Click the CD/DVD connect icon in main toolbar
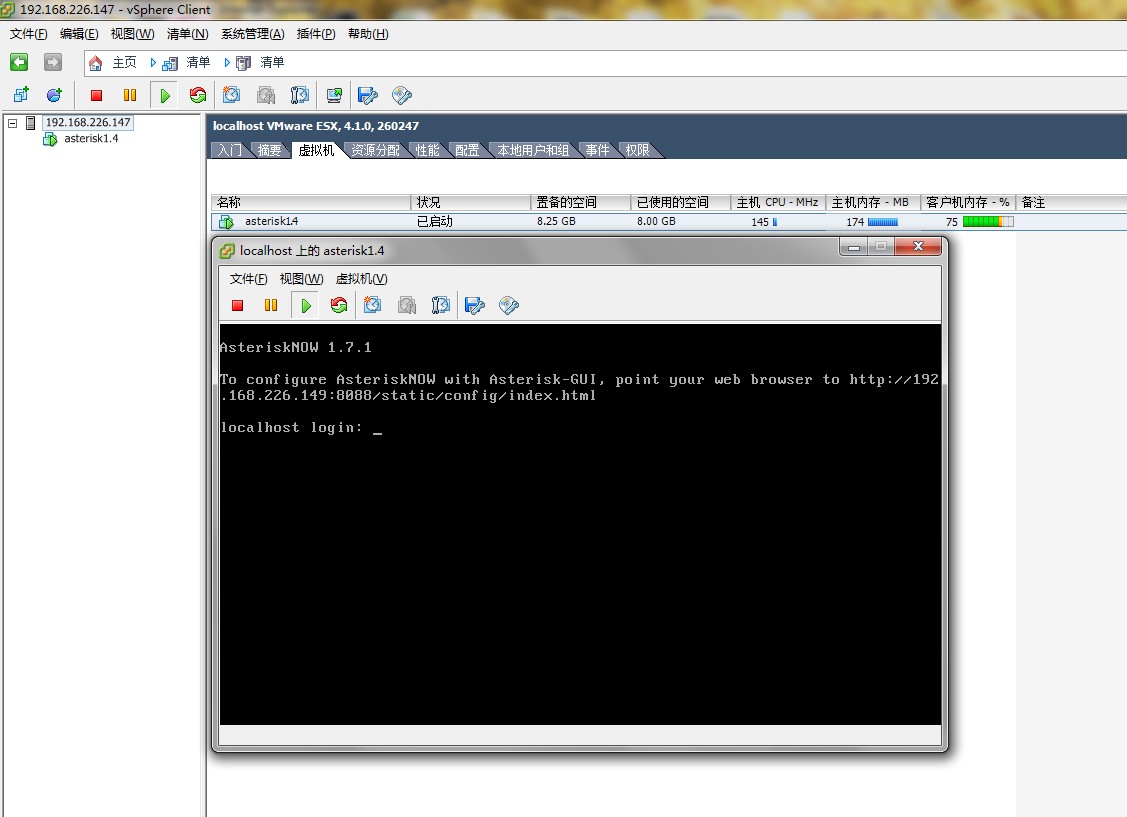The width and height of the screenshot is (1127, 817). (x=402, y=95)
